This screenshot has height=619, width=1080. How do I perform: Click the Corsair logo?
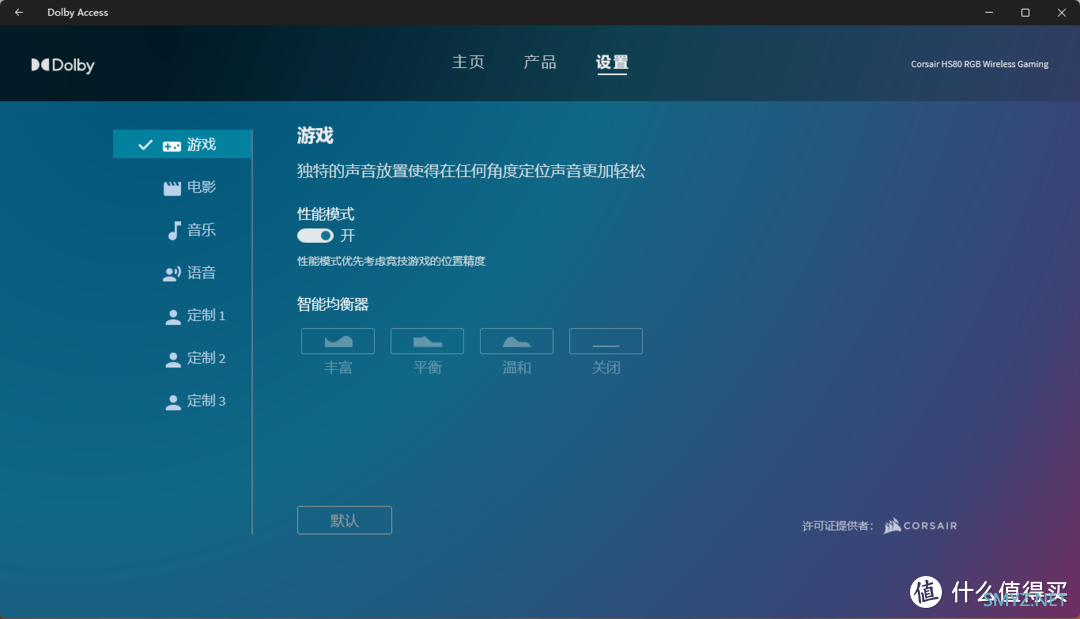(x=920, y=525)
